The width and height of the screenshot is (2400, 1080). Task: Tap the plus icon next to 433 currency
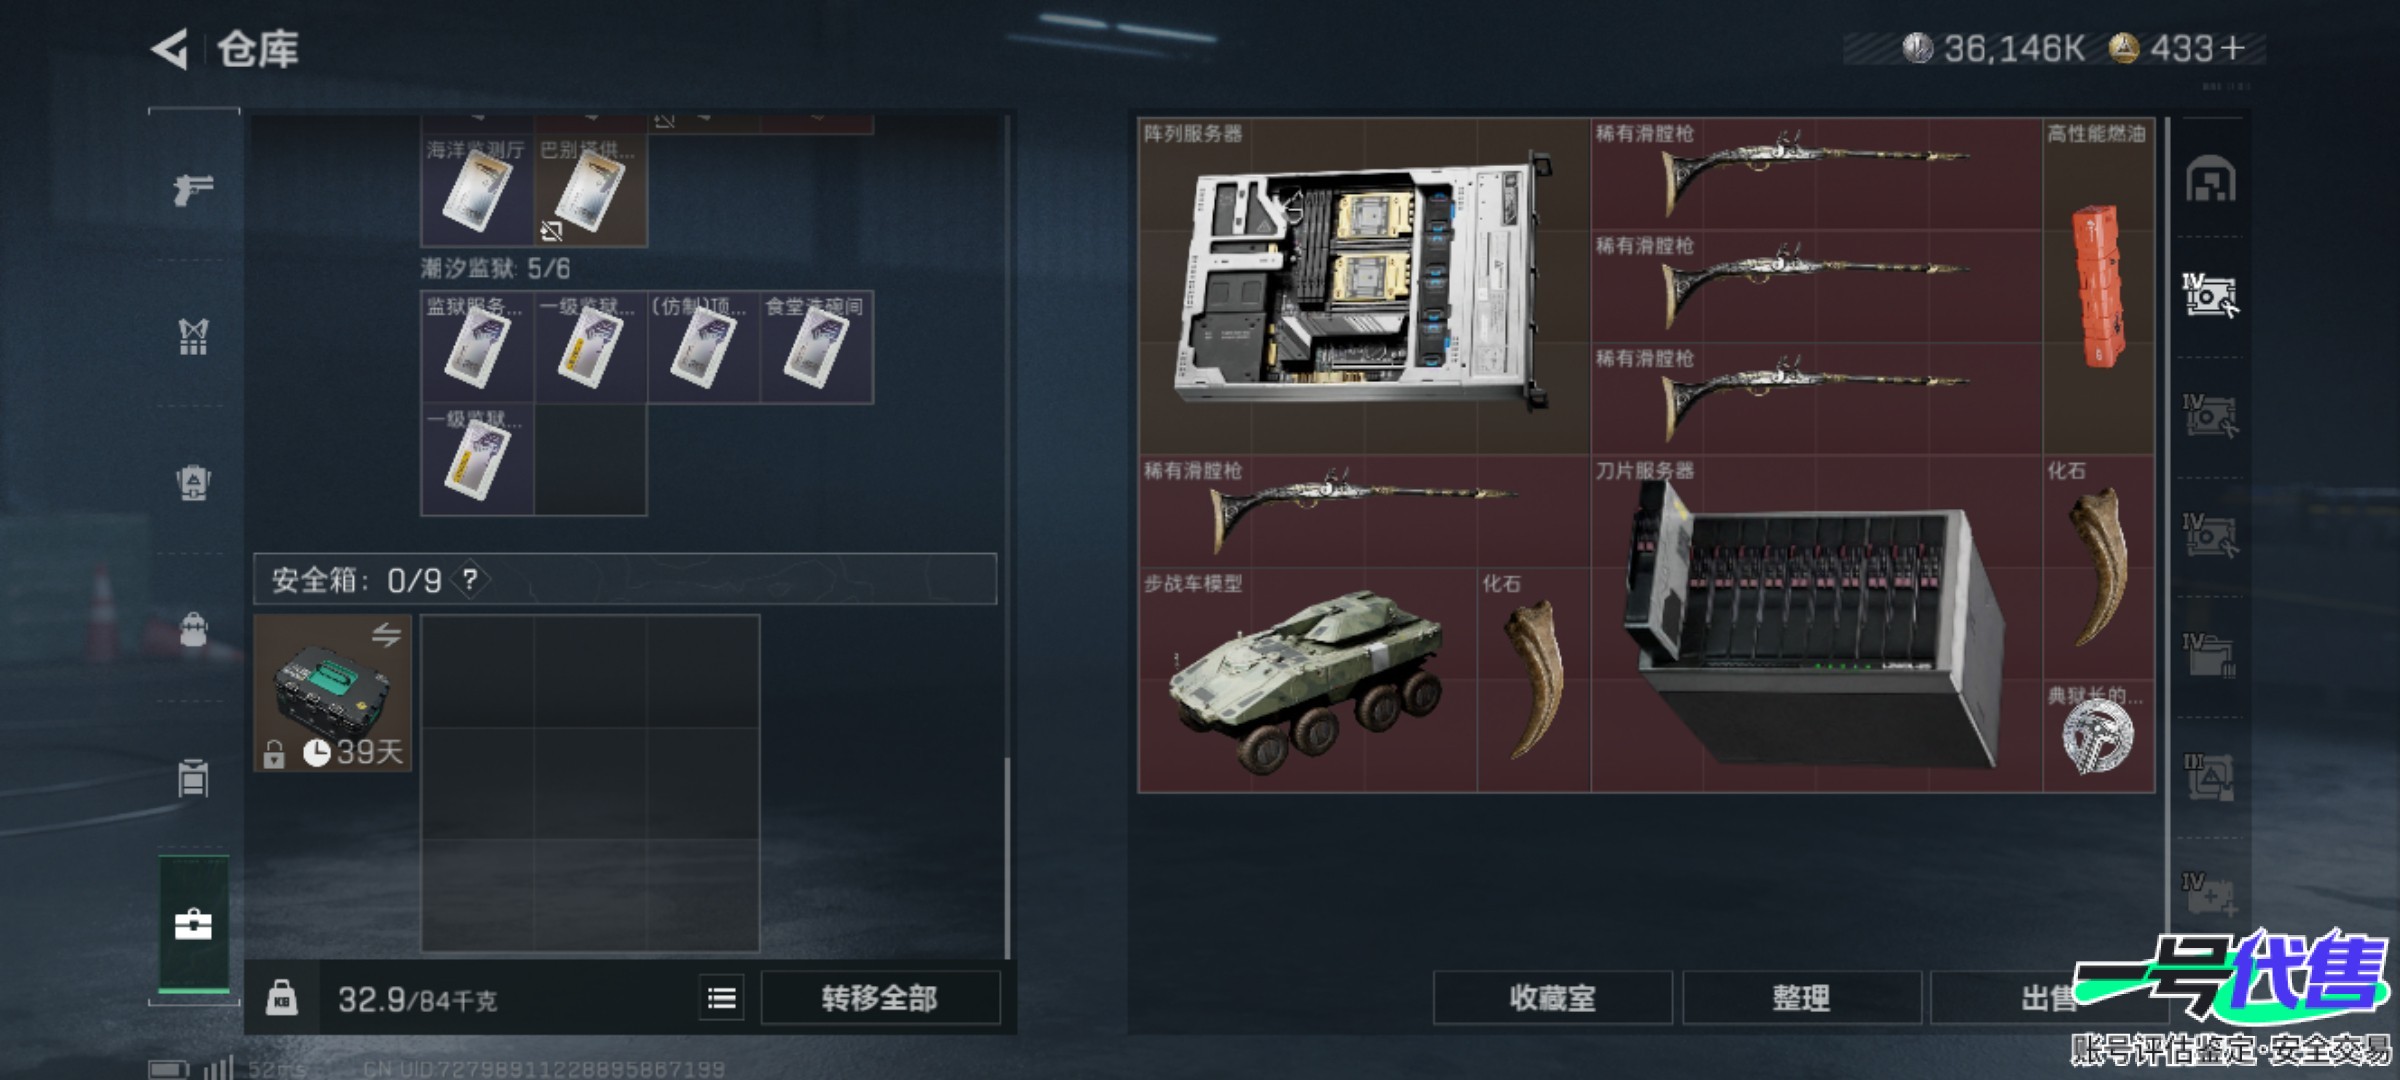[2231, 48]
